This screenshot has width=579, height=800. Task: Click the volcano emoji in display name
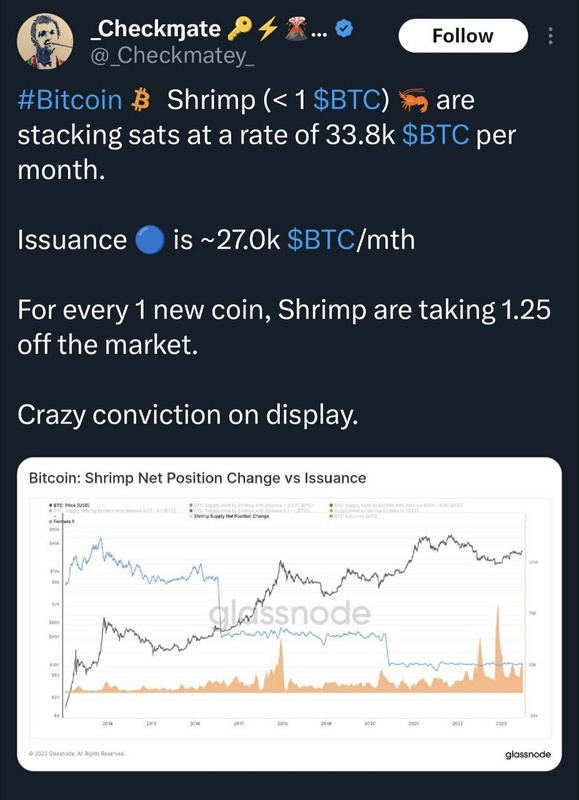295,28
